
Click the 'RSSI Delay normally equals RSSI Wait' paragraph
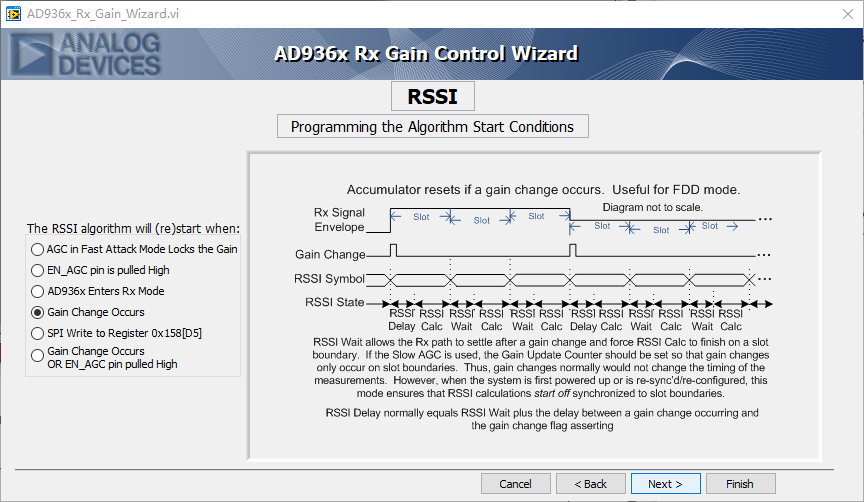[542, 419]
